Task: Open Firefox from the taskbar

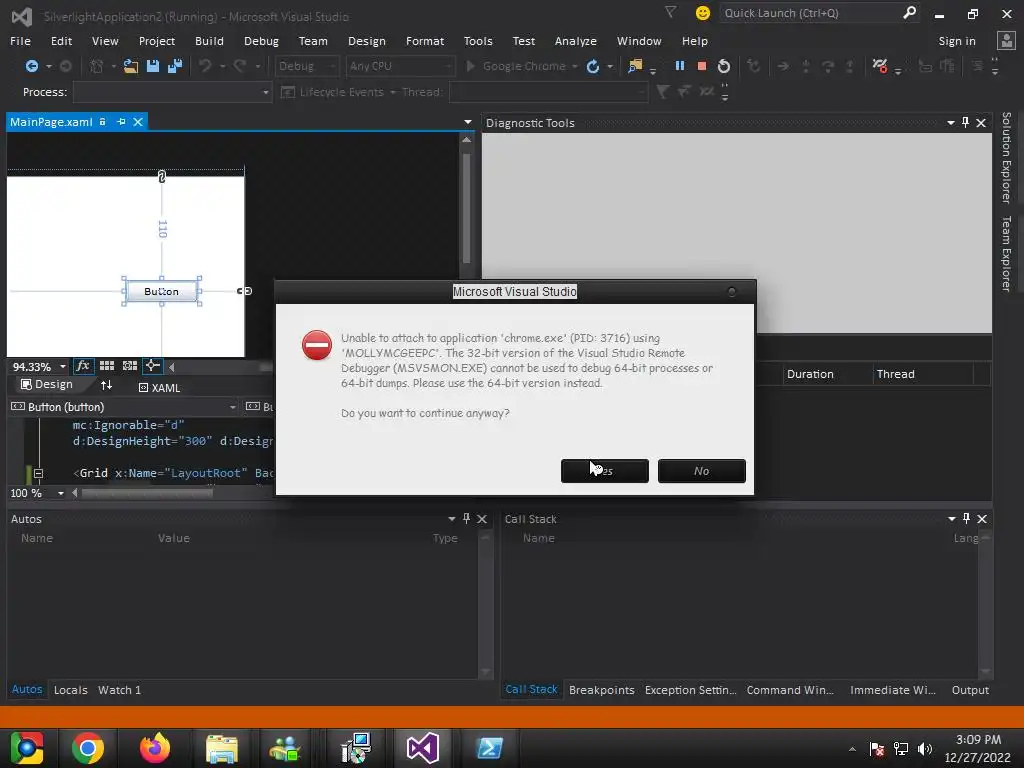Action: pyautogui.click(x=155, y=748)
